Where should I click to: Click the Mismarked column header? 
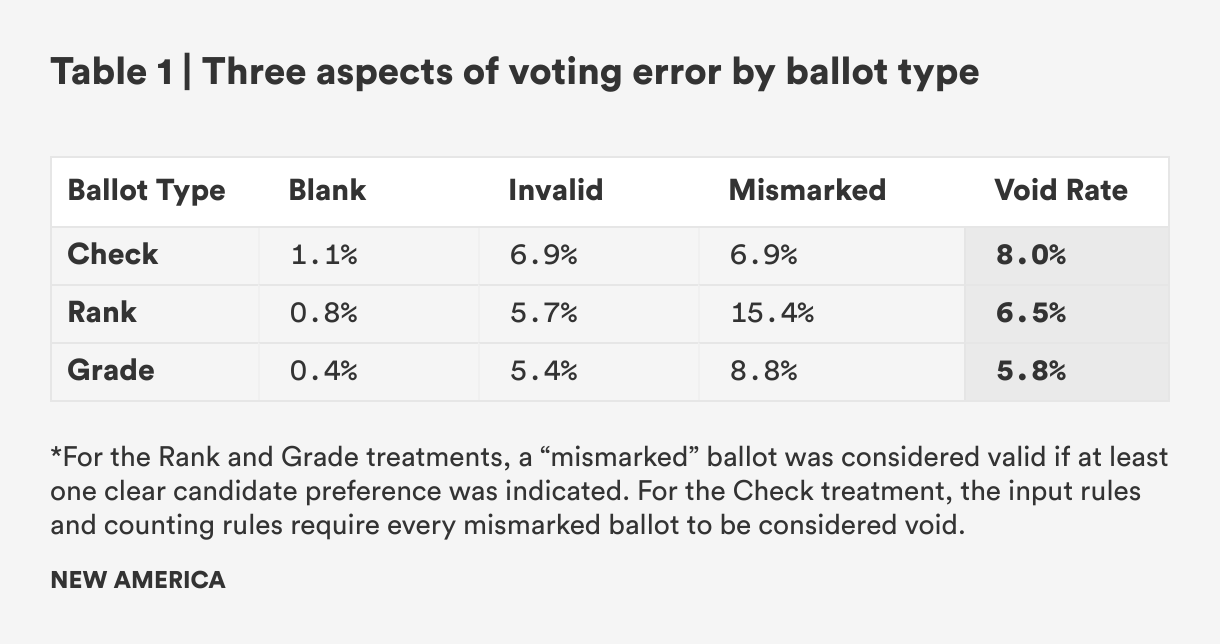coord(807,190)
